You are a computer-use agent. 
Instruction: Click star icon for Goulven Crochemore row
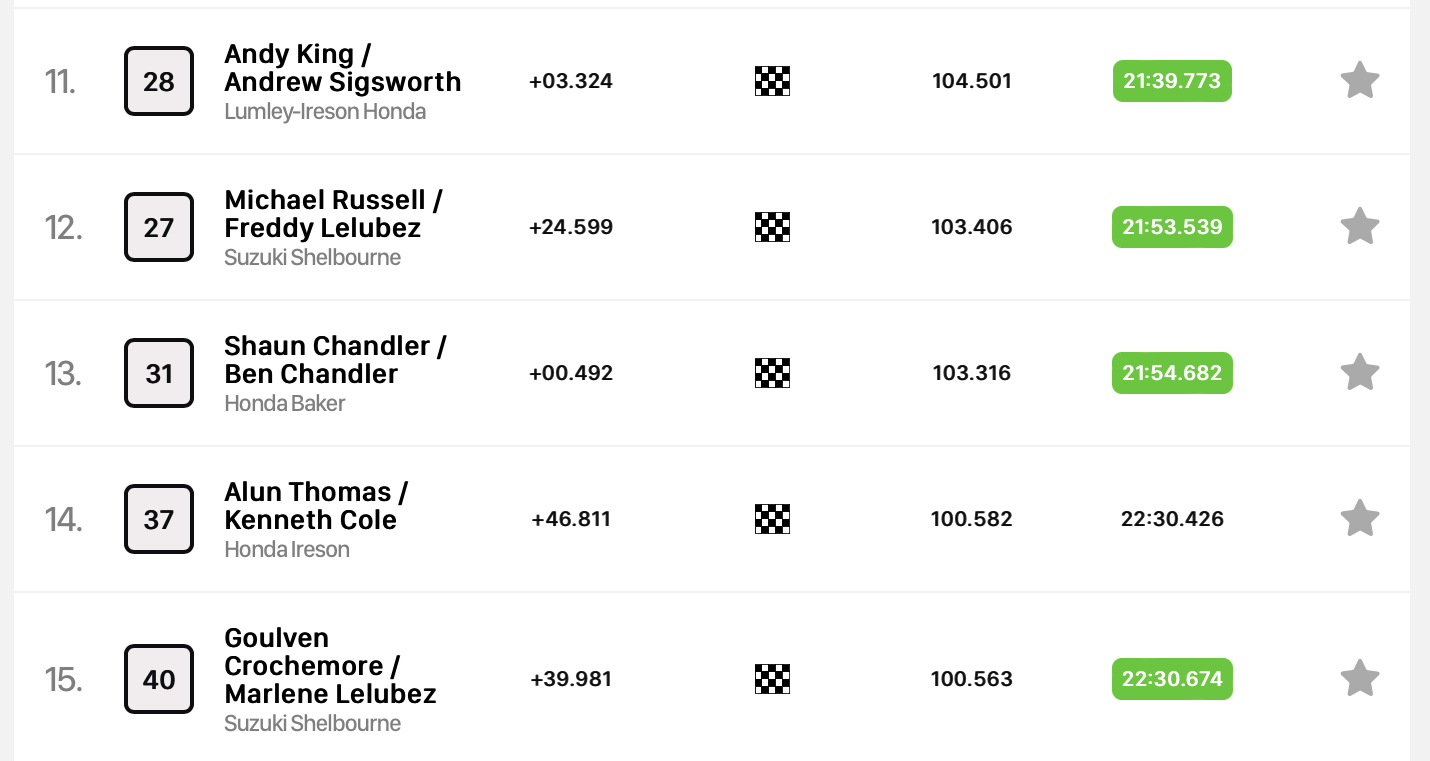1360,678
